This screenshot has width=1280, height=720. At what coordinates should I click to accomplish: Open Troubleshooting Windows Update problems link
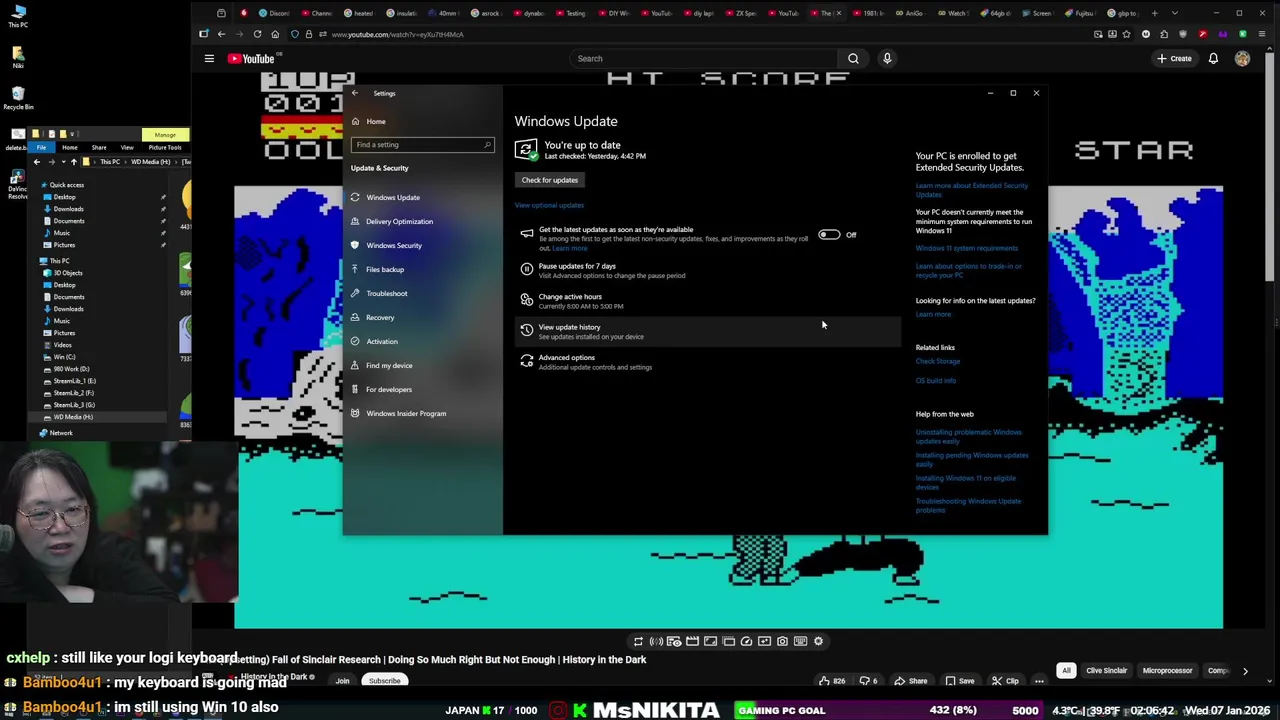[968, 505]
